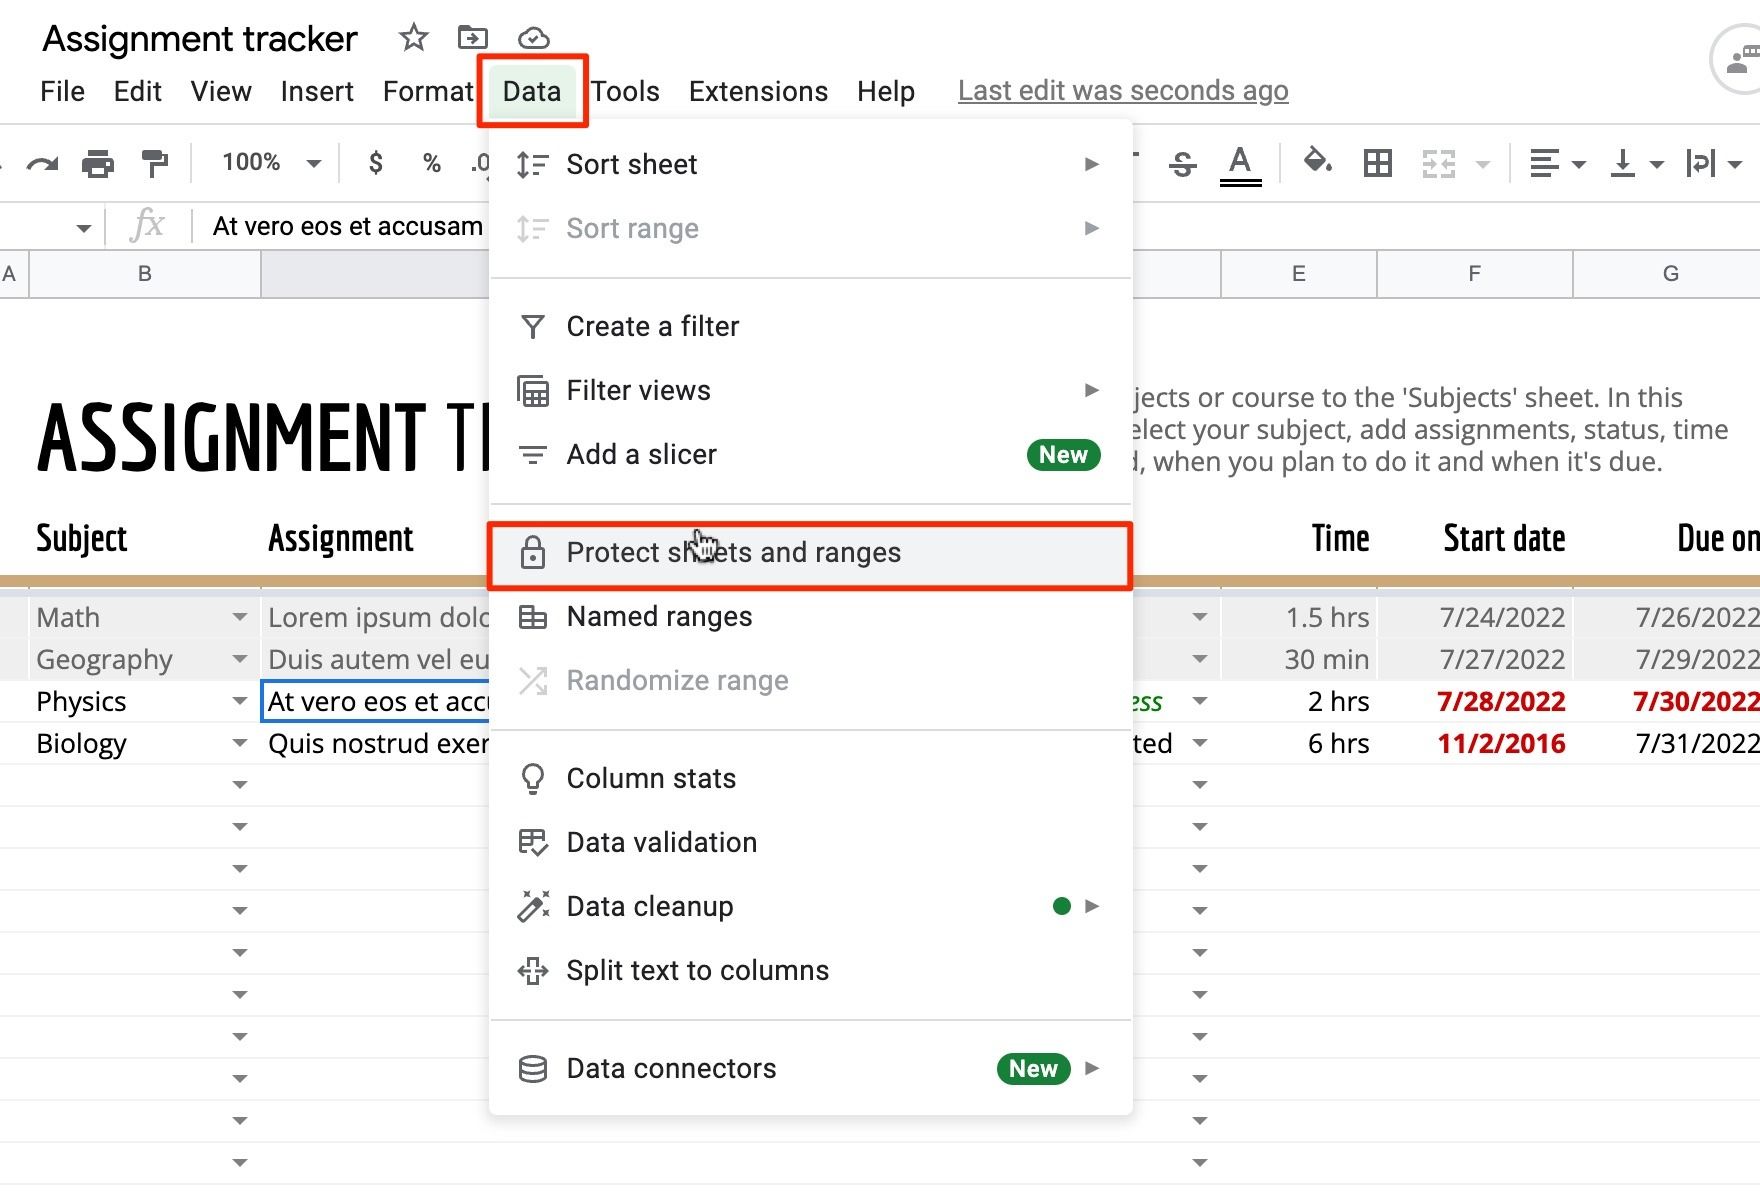This screenshot has height=1200, width=1760.
Task: Open status dropdown in the Math row
Action: pyautogui.click(x=1200, y=617)
